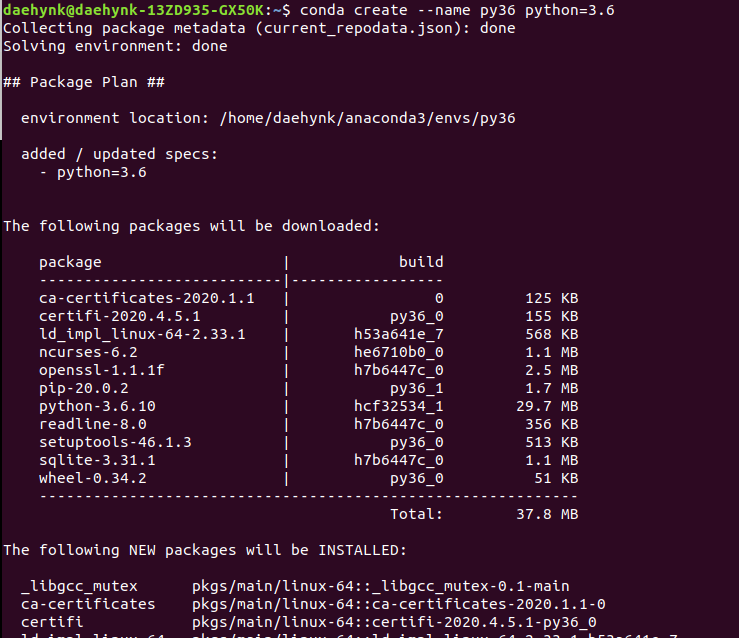Select wheel-0.34.2 package name

(93, 478)
